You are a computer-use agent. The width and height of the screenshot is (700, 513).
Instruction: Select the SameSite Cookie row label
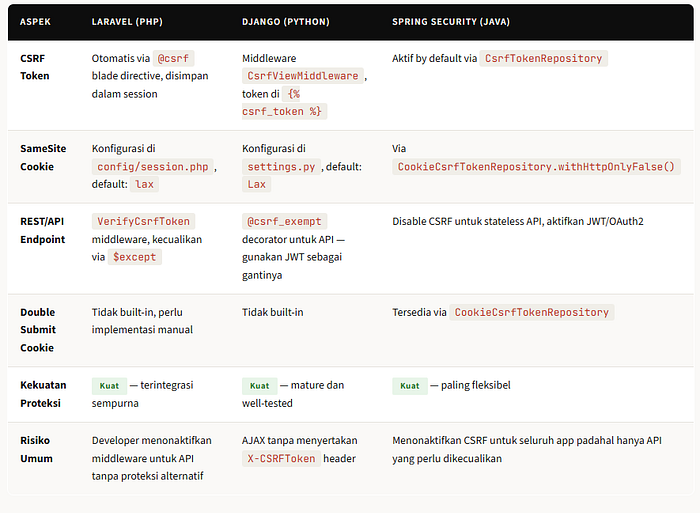click(x=43, y=158)
